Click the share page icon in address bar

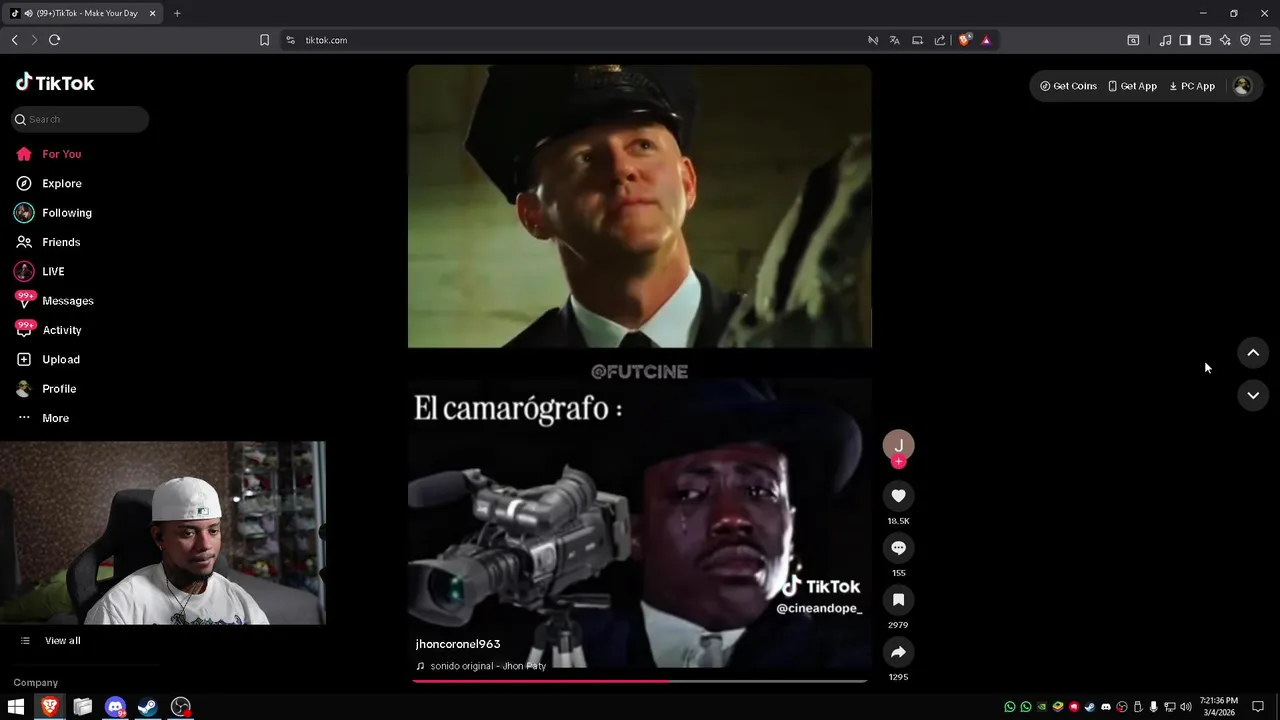coord(940,40)
